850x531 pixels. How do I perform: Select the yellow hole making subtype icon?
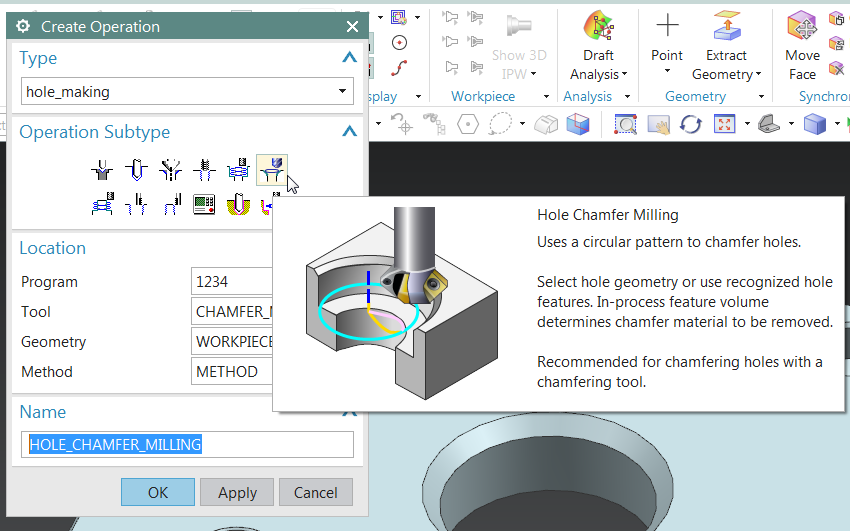pyautogui.click(x=238, y=204)
